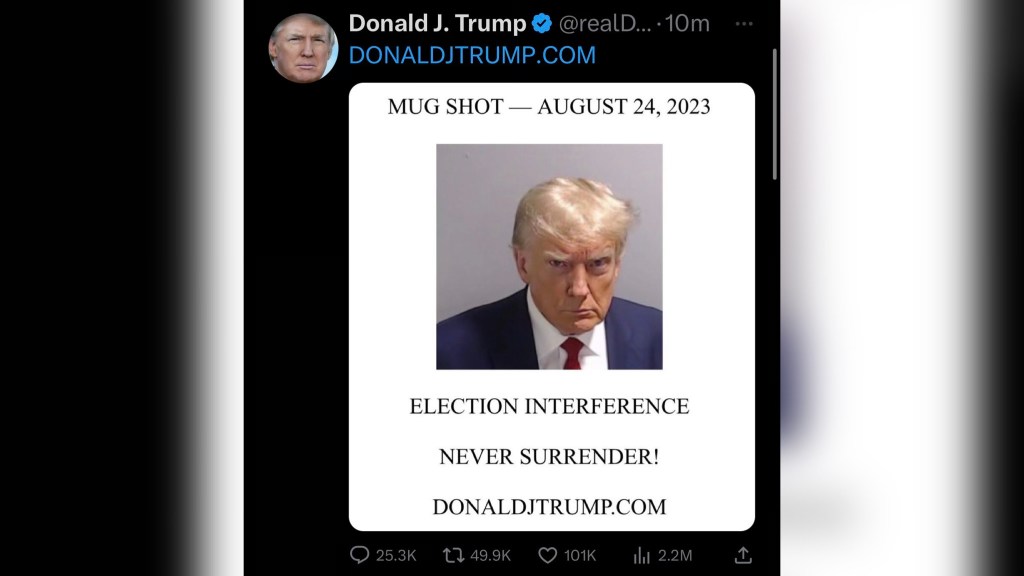Click the 2.2M views count

tap(677, 555)
